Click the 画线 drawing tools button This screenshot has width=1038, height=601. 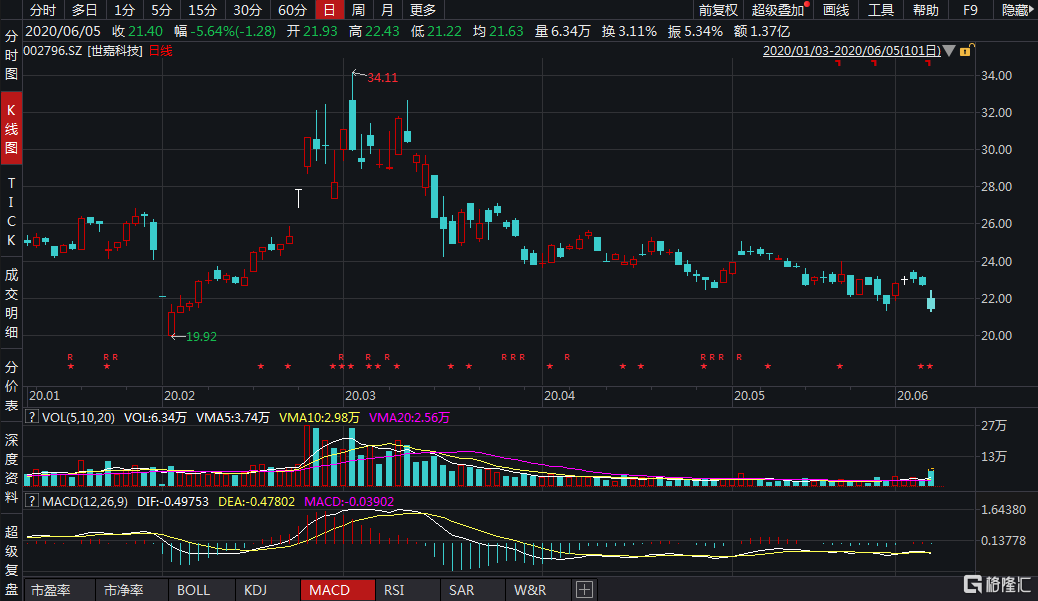[835, 10]
